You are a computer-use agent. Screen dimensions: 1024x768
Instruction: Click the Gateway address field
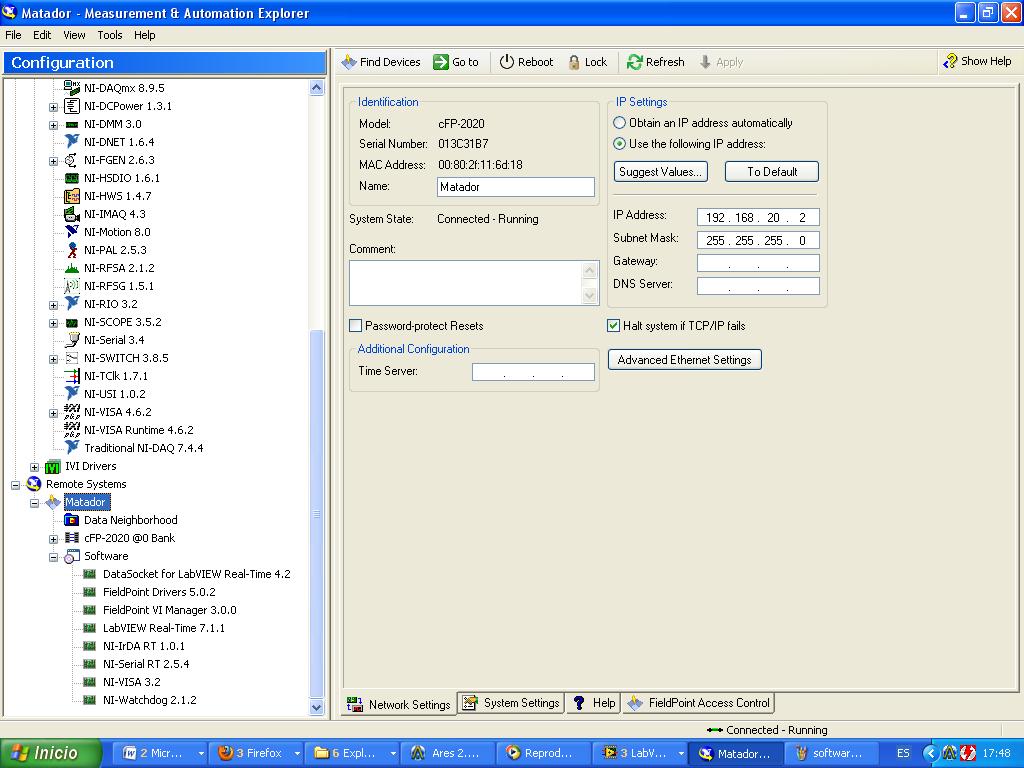758,263
